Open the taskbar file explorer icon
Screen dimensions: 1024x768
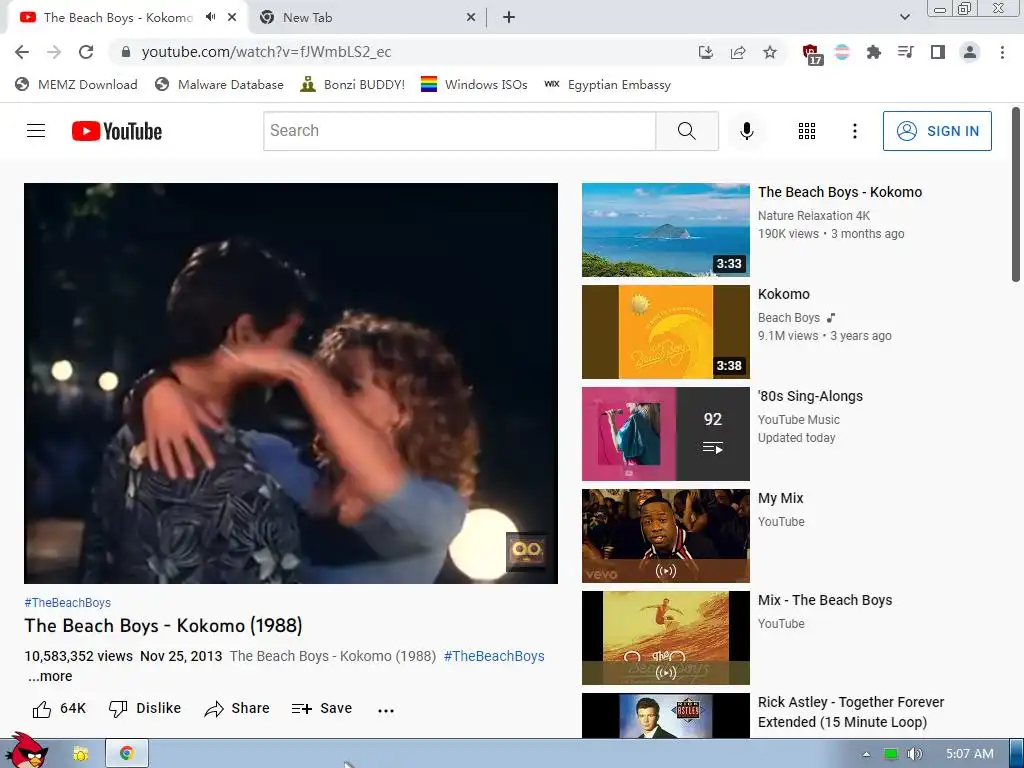pos(81,754)
